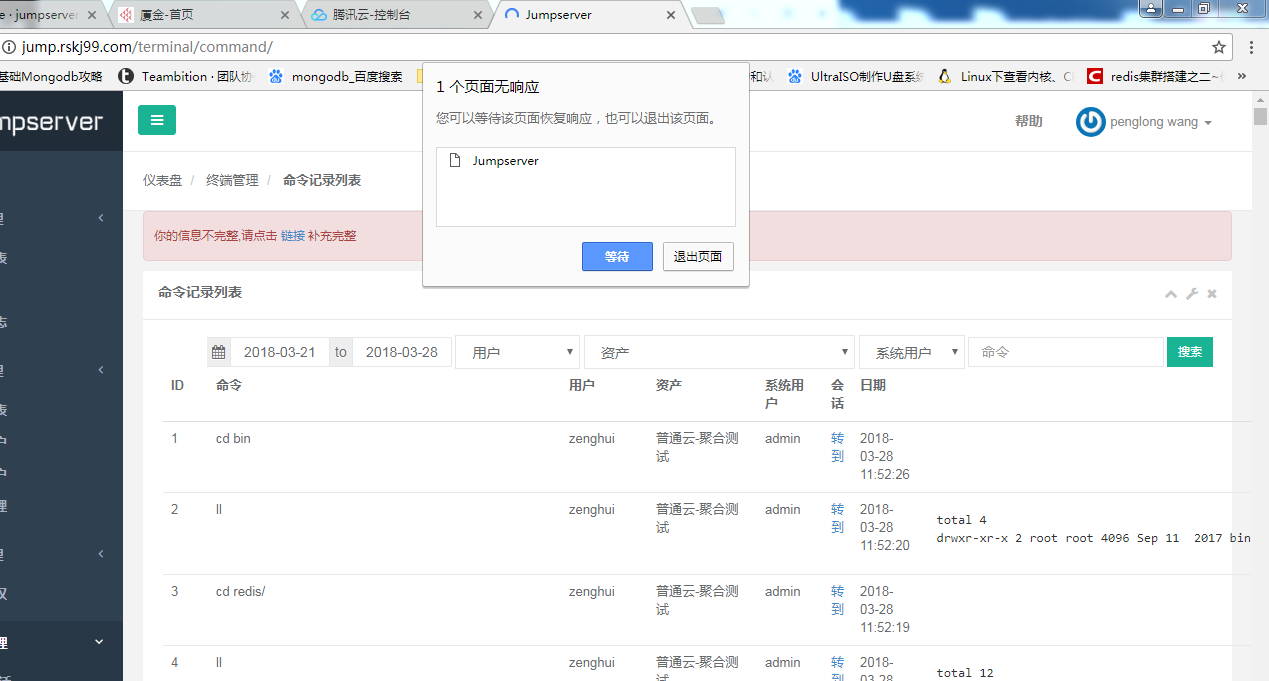Click the ID column header
Image resolution: width=1269 pixels, height=681 pixels.
pyautogui.click(x=177, y=385)
